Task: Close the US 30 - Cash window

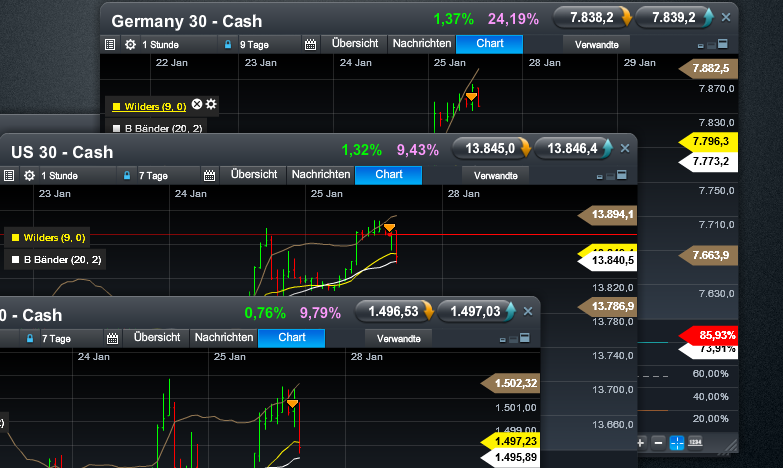Action: pos(625,148)
